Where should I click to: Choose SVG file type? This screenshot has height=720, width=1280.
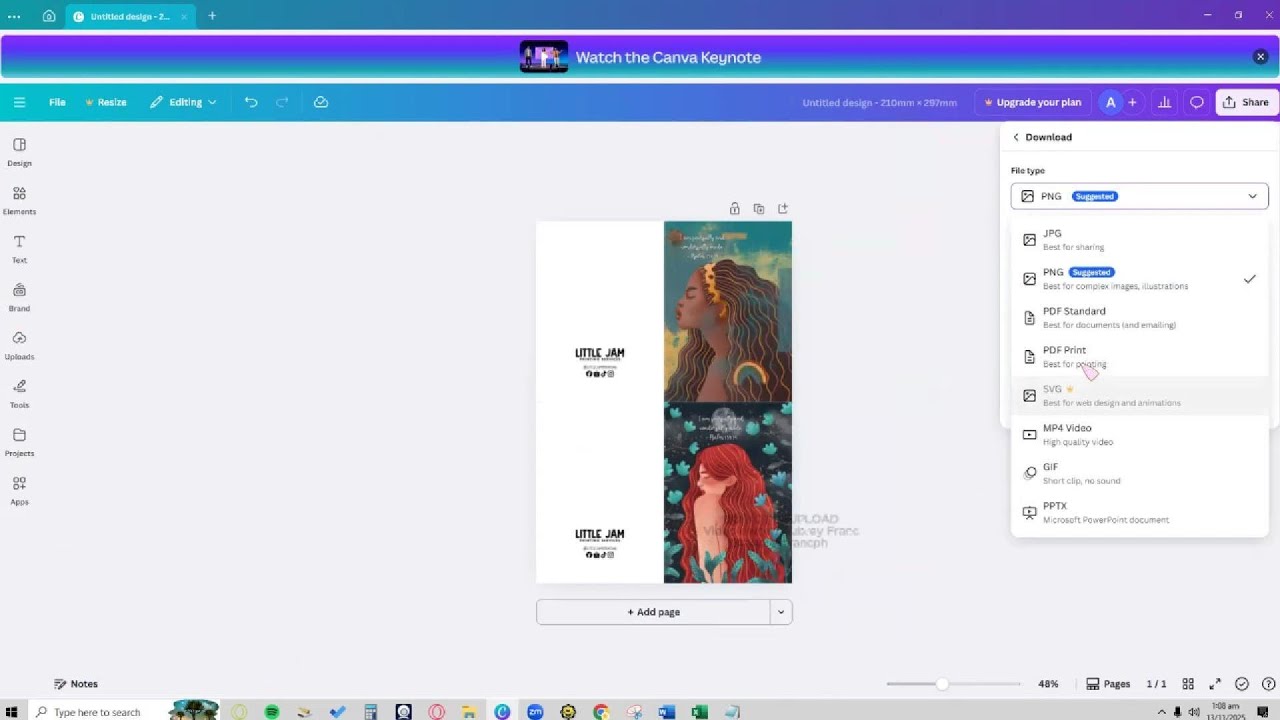[x=1139, y=396]
